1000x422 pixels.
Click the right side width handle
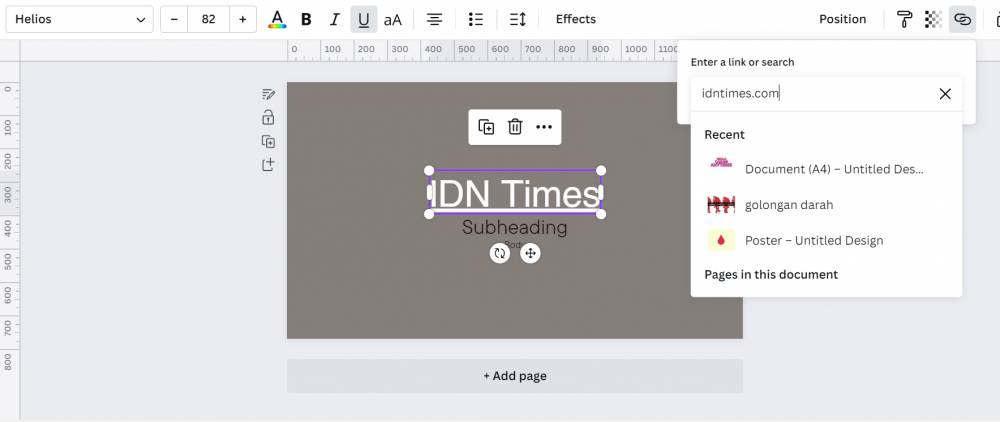(601, 192)
